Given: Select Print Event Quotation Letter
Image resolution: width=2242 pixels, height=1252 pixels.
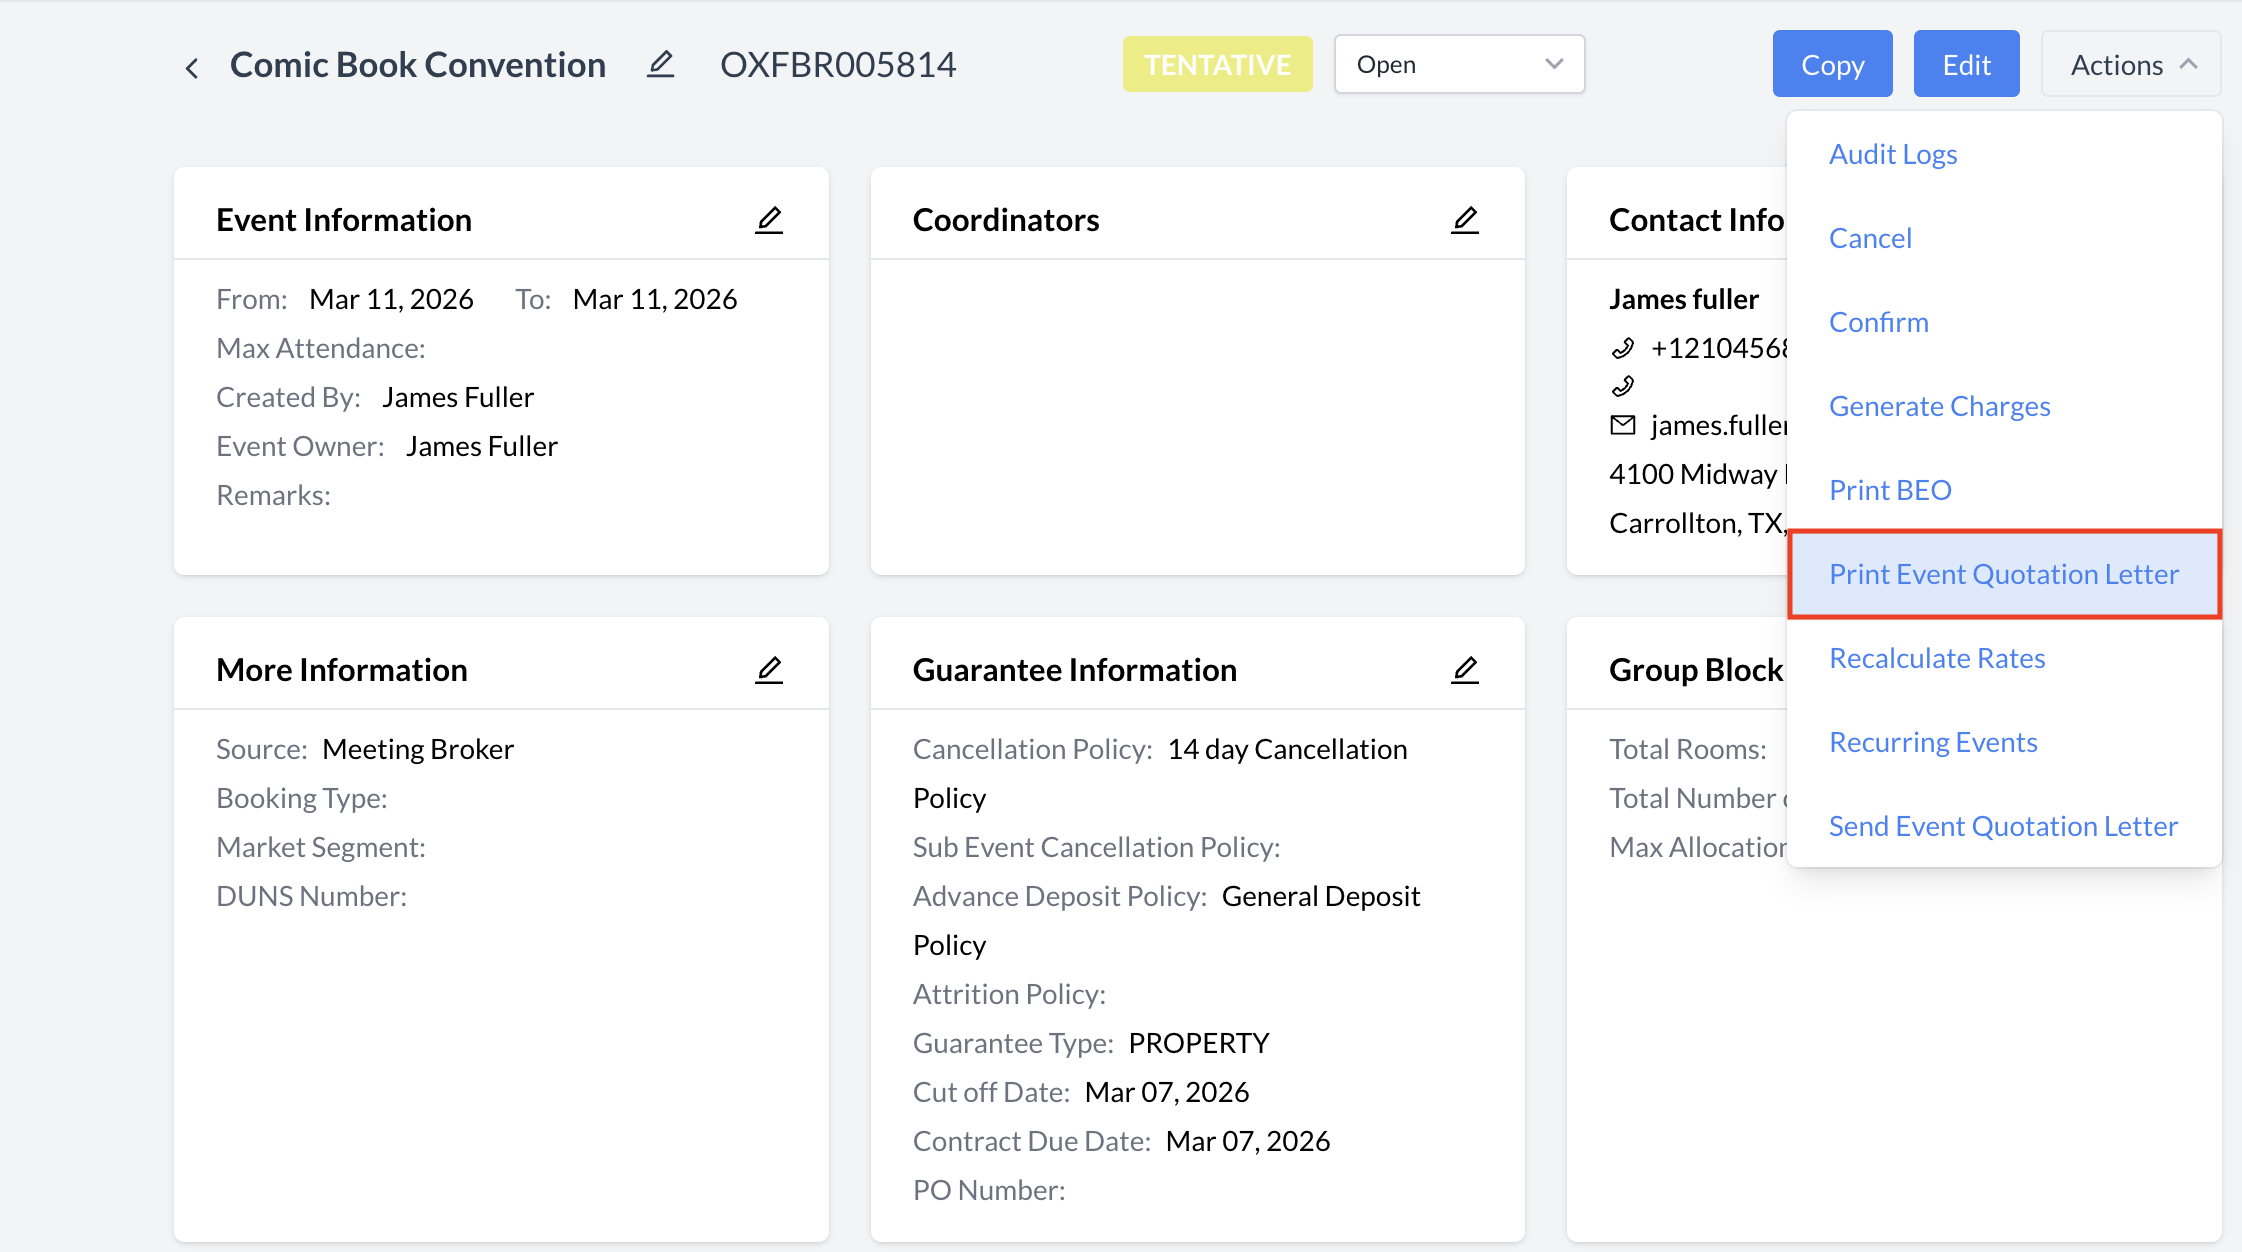Looking at the screenshot, I should (2003, 574).
